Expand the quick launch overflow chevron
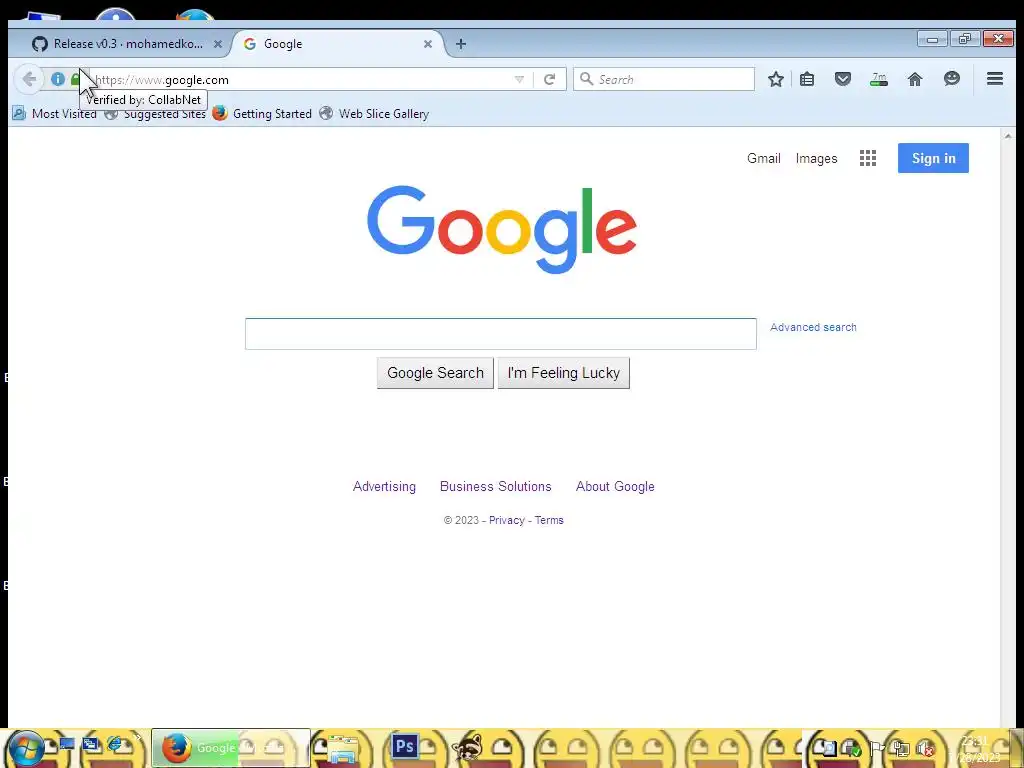Screen dimensions: 1024x768 click(x=138, y=739)
